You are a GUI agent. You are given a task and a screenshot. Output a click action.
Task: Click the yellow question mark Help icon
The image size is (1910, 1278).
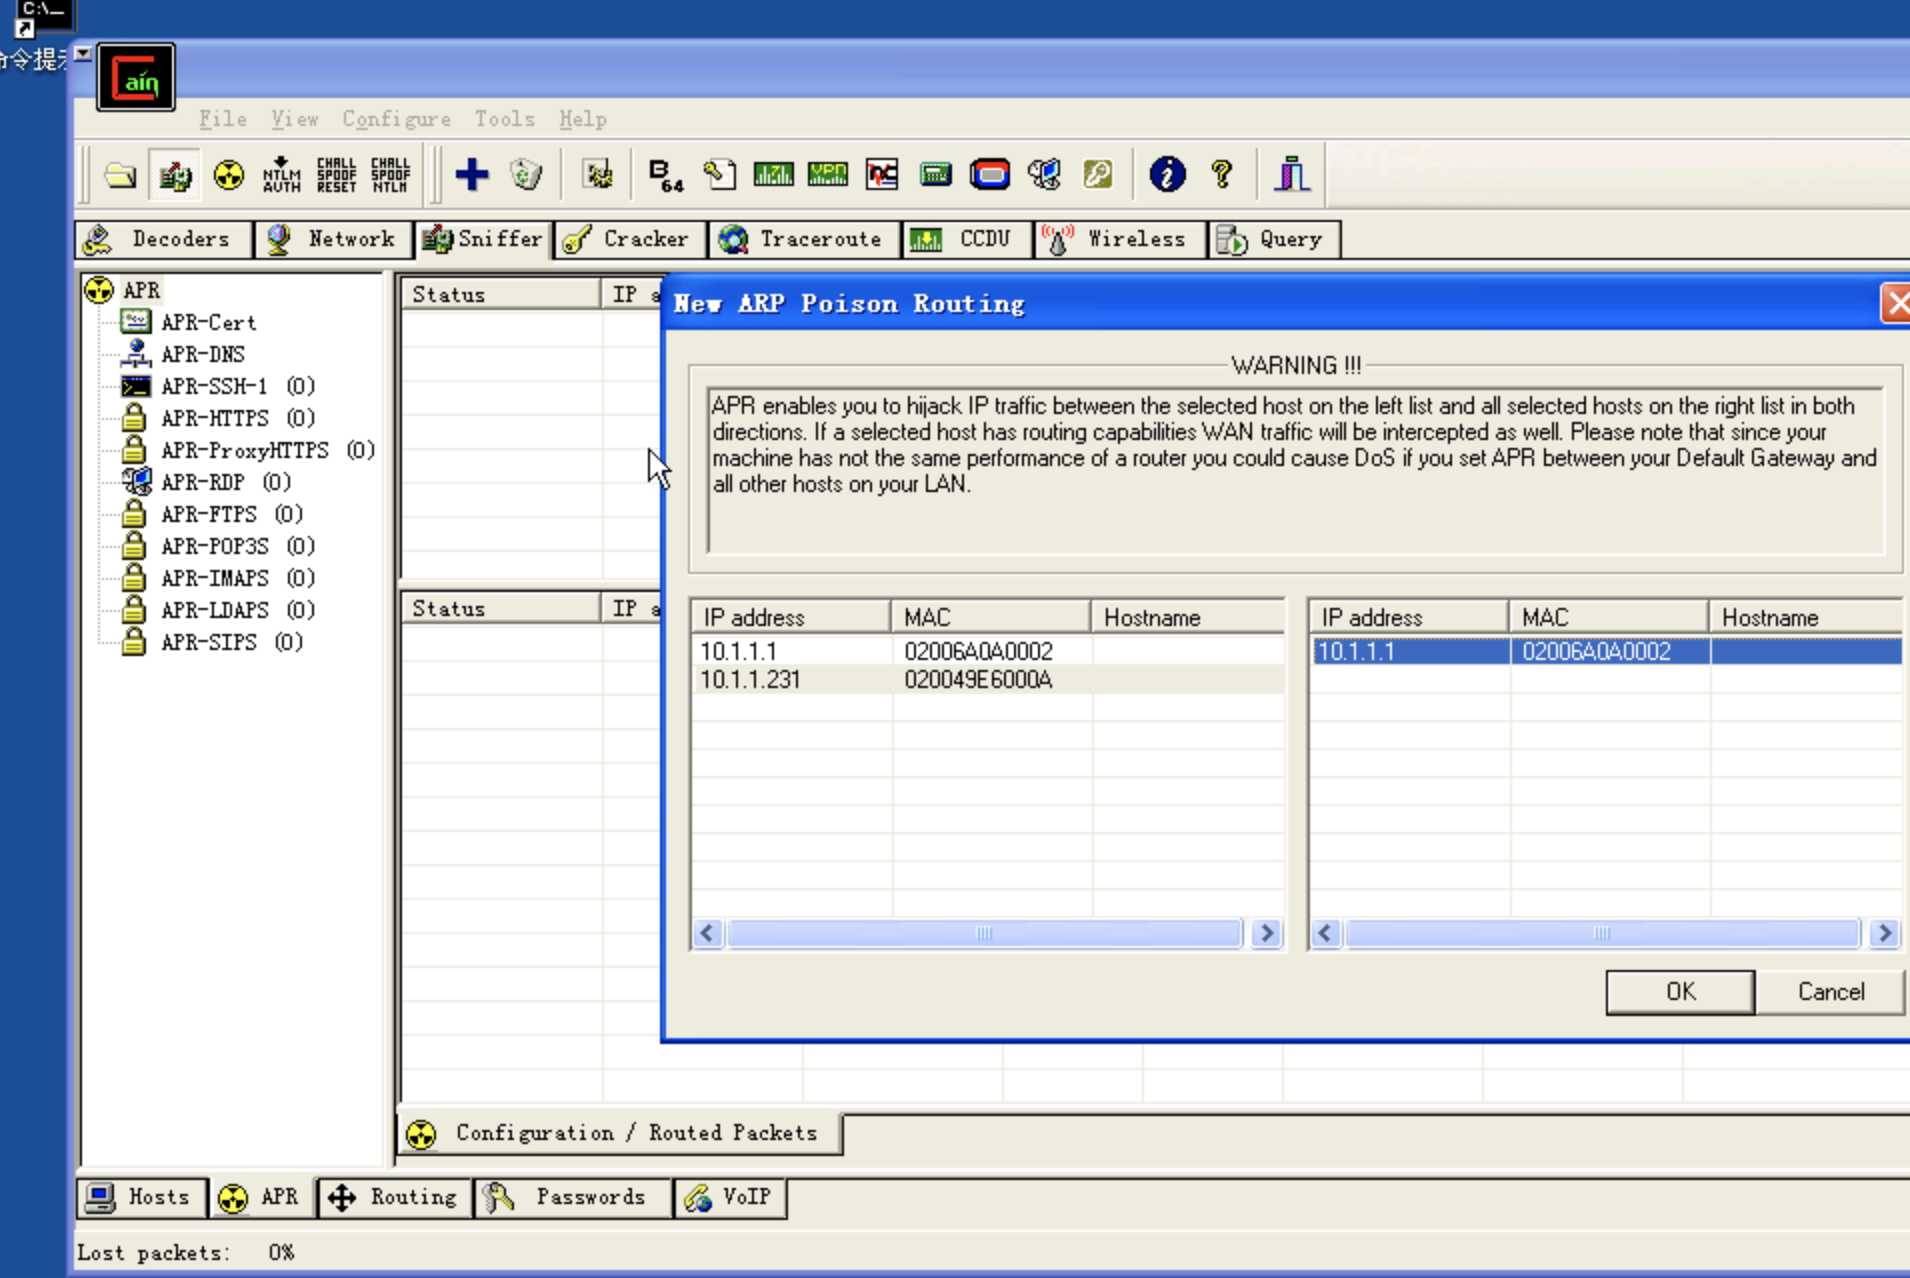[x=1221, y=175]
